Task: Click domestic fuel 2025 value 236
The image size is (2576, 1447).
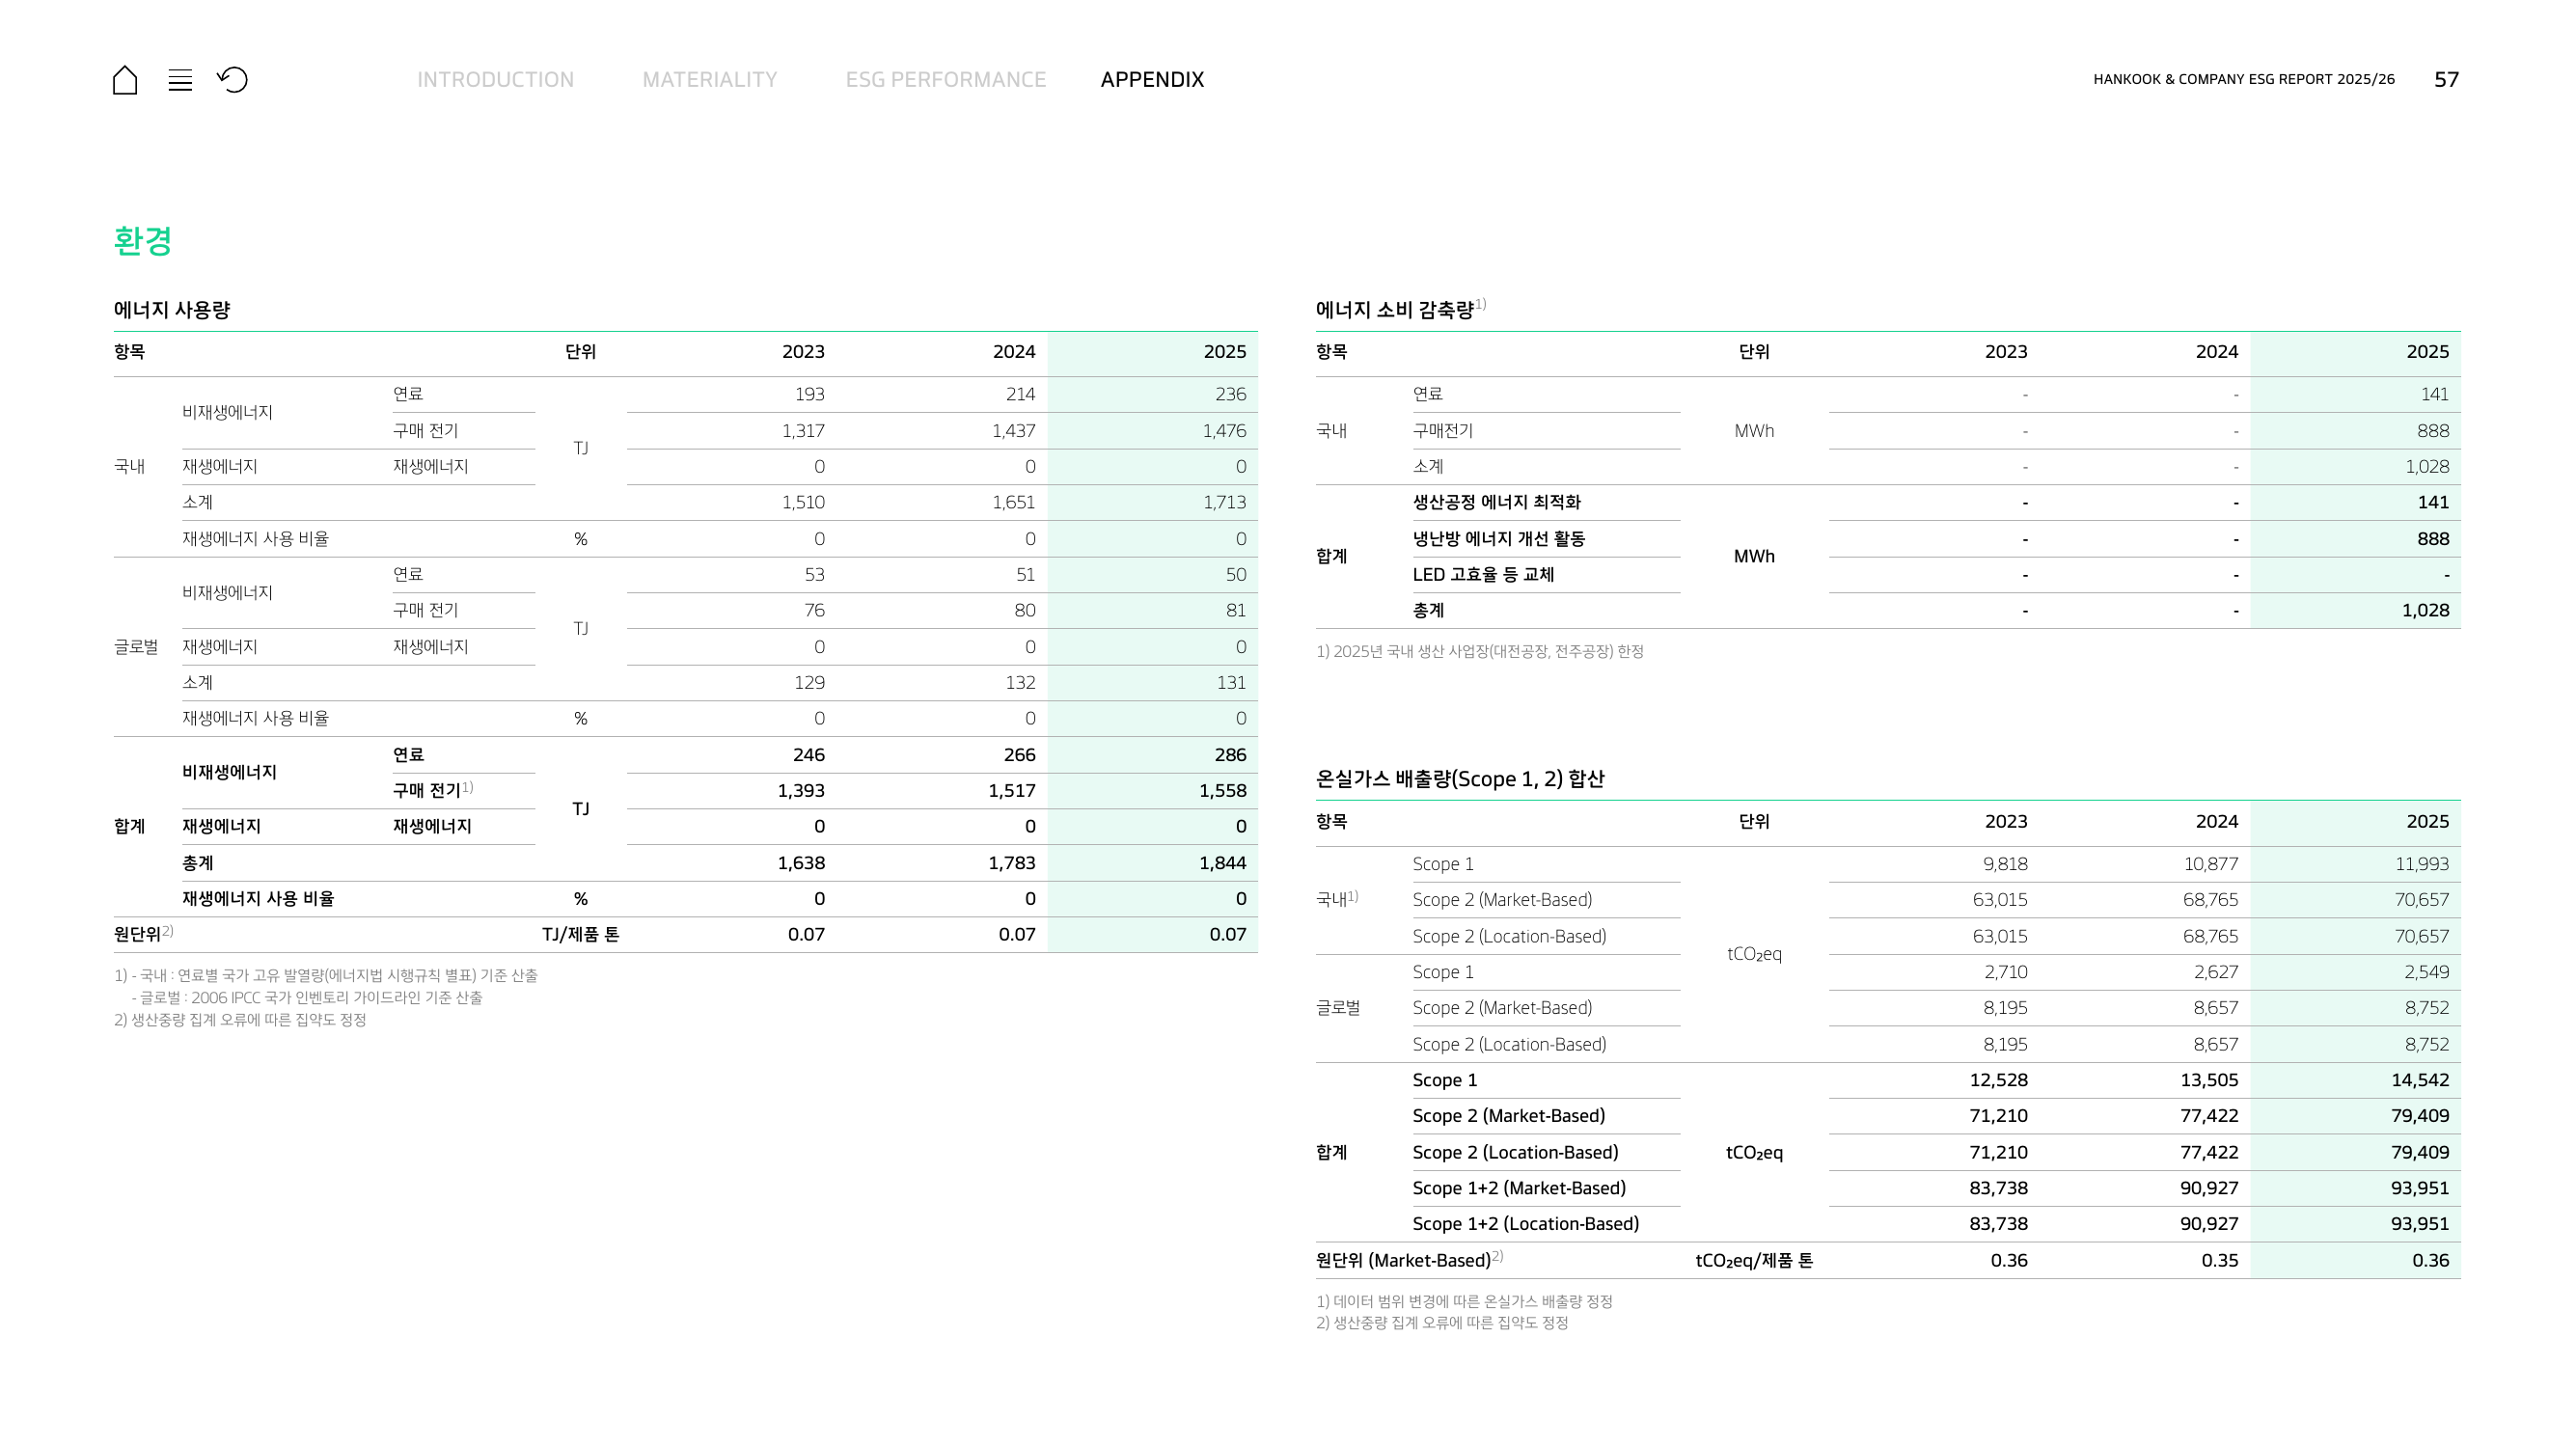Action: coord(1230,394)
